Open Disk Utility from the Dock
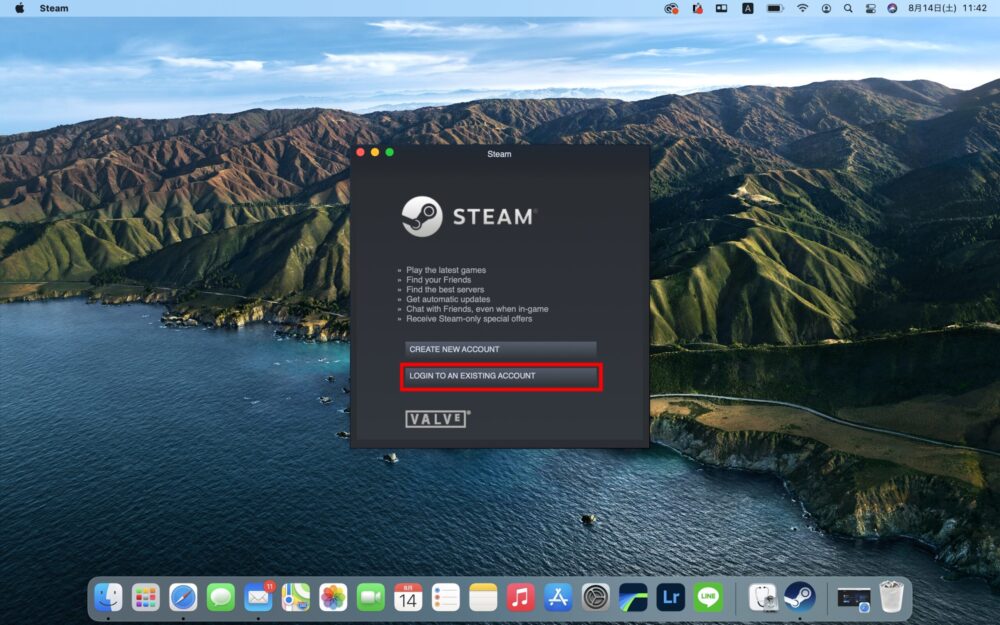The image size is (1000, 625). click(762, 598)
